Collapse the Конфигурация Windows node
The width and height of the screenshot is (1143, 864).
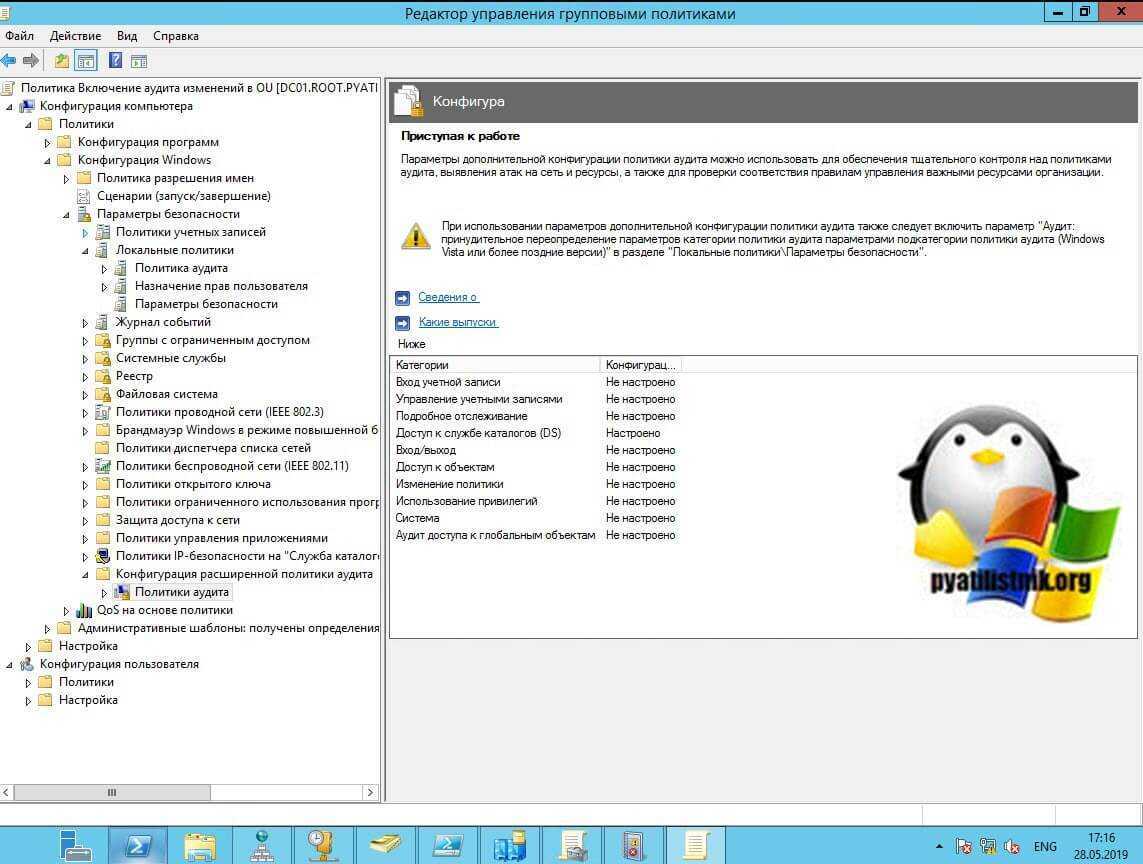coord(48,160)
